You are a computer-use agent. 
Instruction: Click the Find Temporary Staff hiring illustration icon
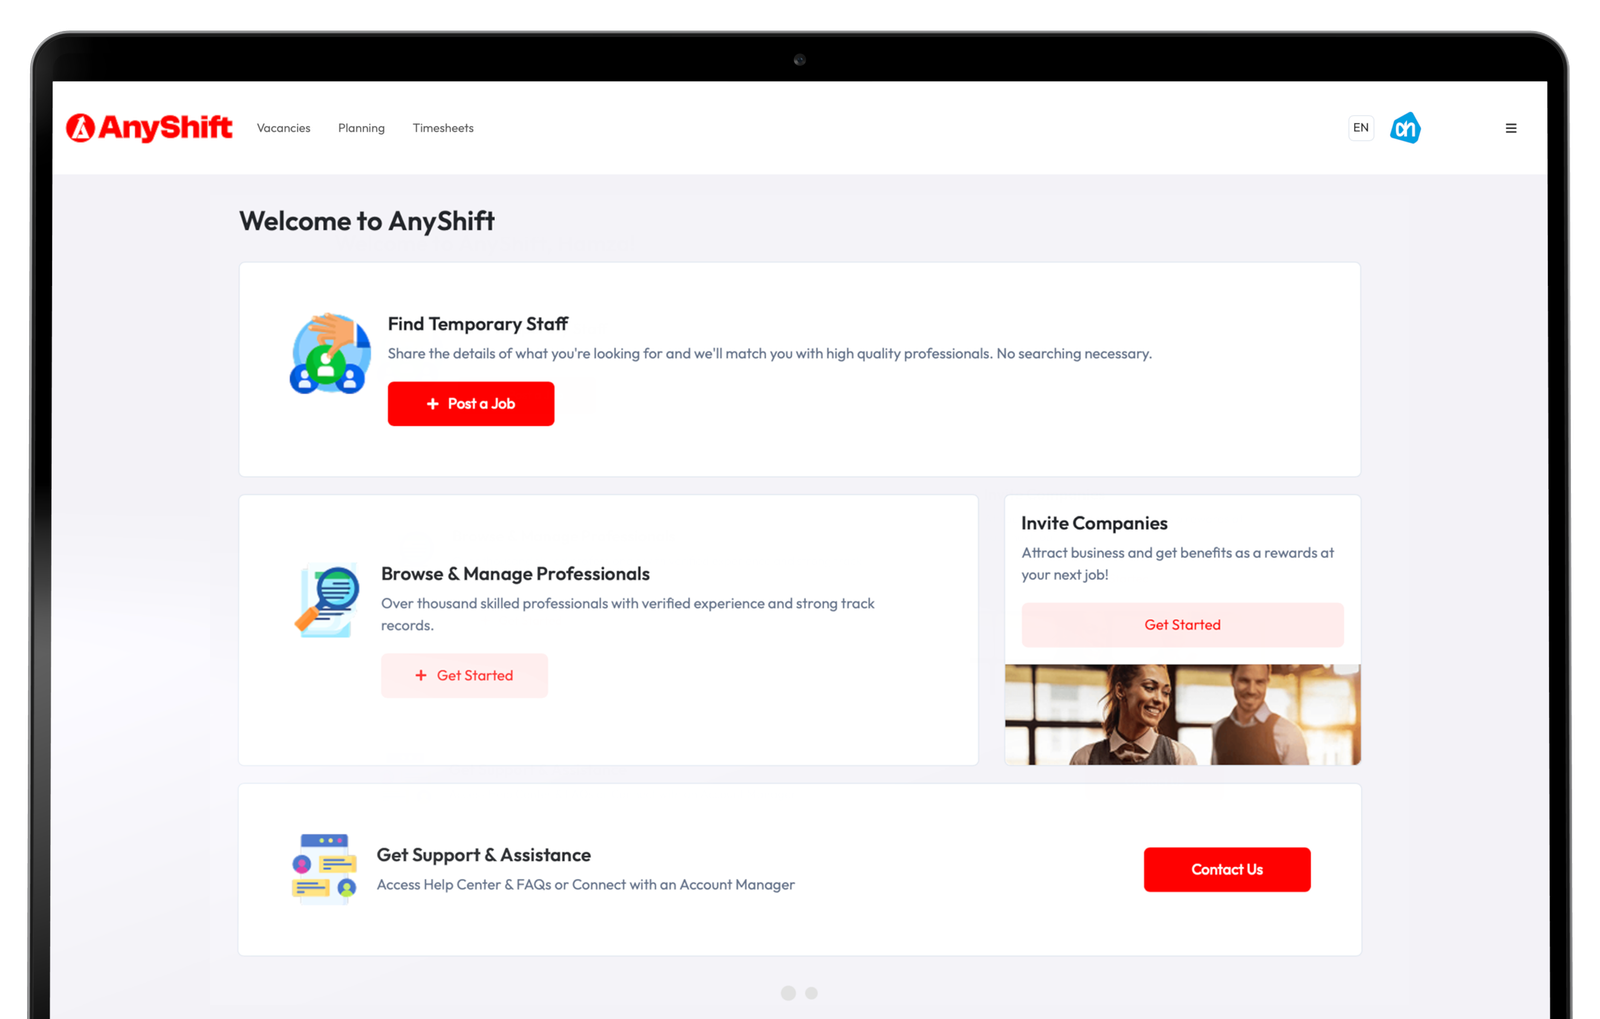(331, 353)
